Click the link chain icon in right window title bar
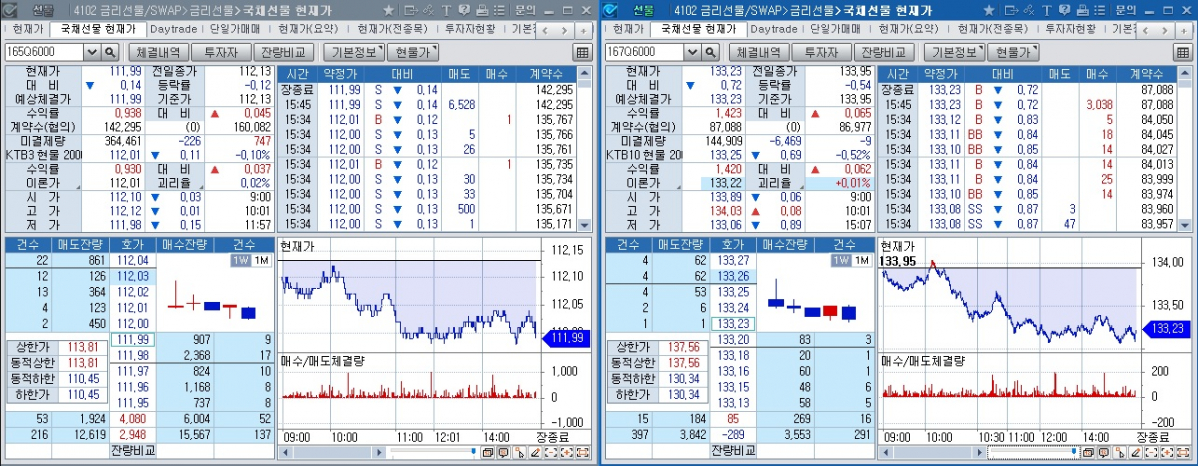The width and height of the screenshot is (1198, 466). [1028, 11]
